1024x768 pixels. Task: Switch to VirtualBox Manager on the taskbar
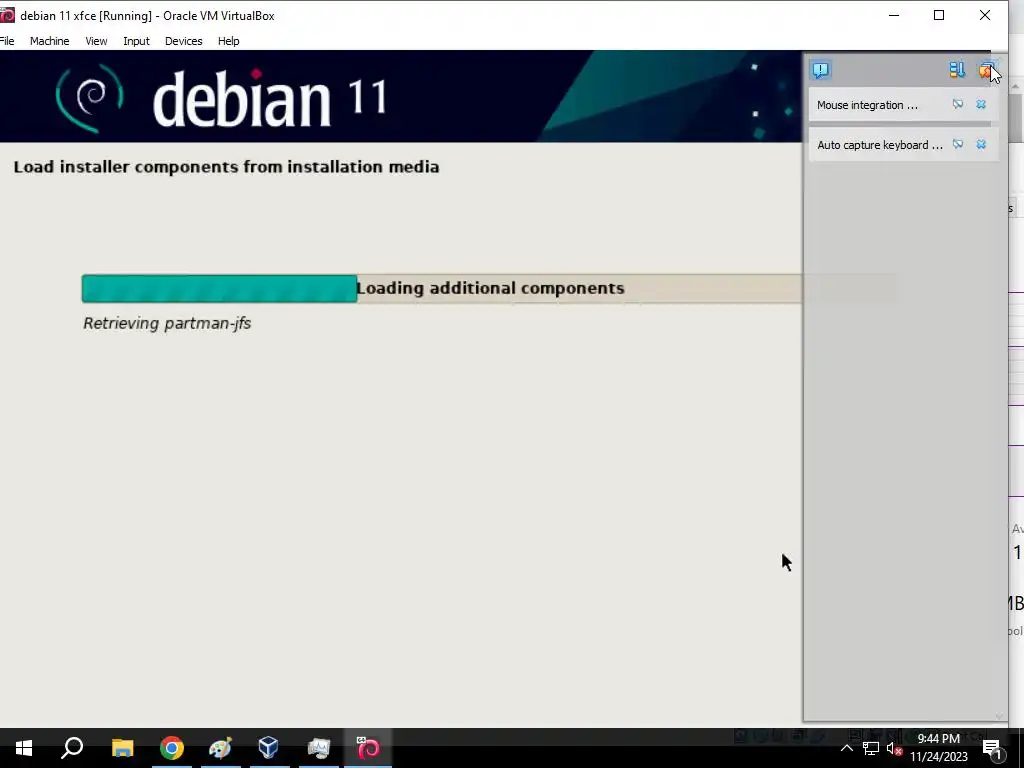[x=269, y=748]
